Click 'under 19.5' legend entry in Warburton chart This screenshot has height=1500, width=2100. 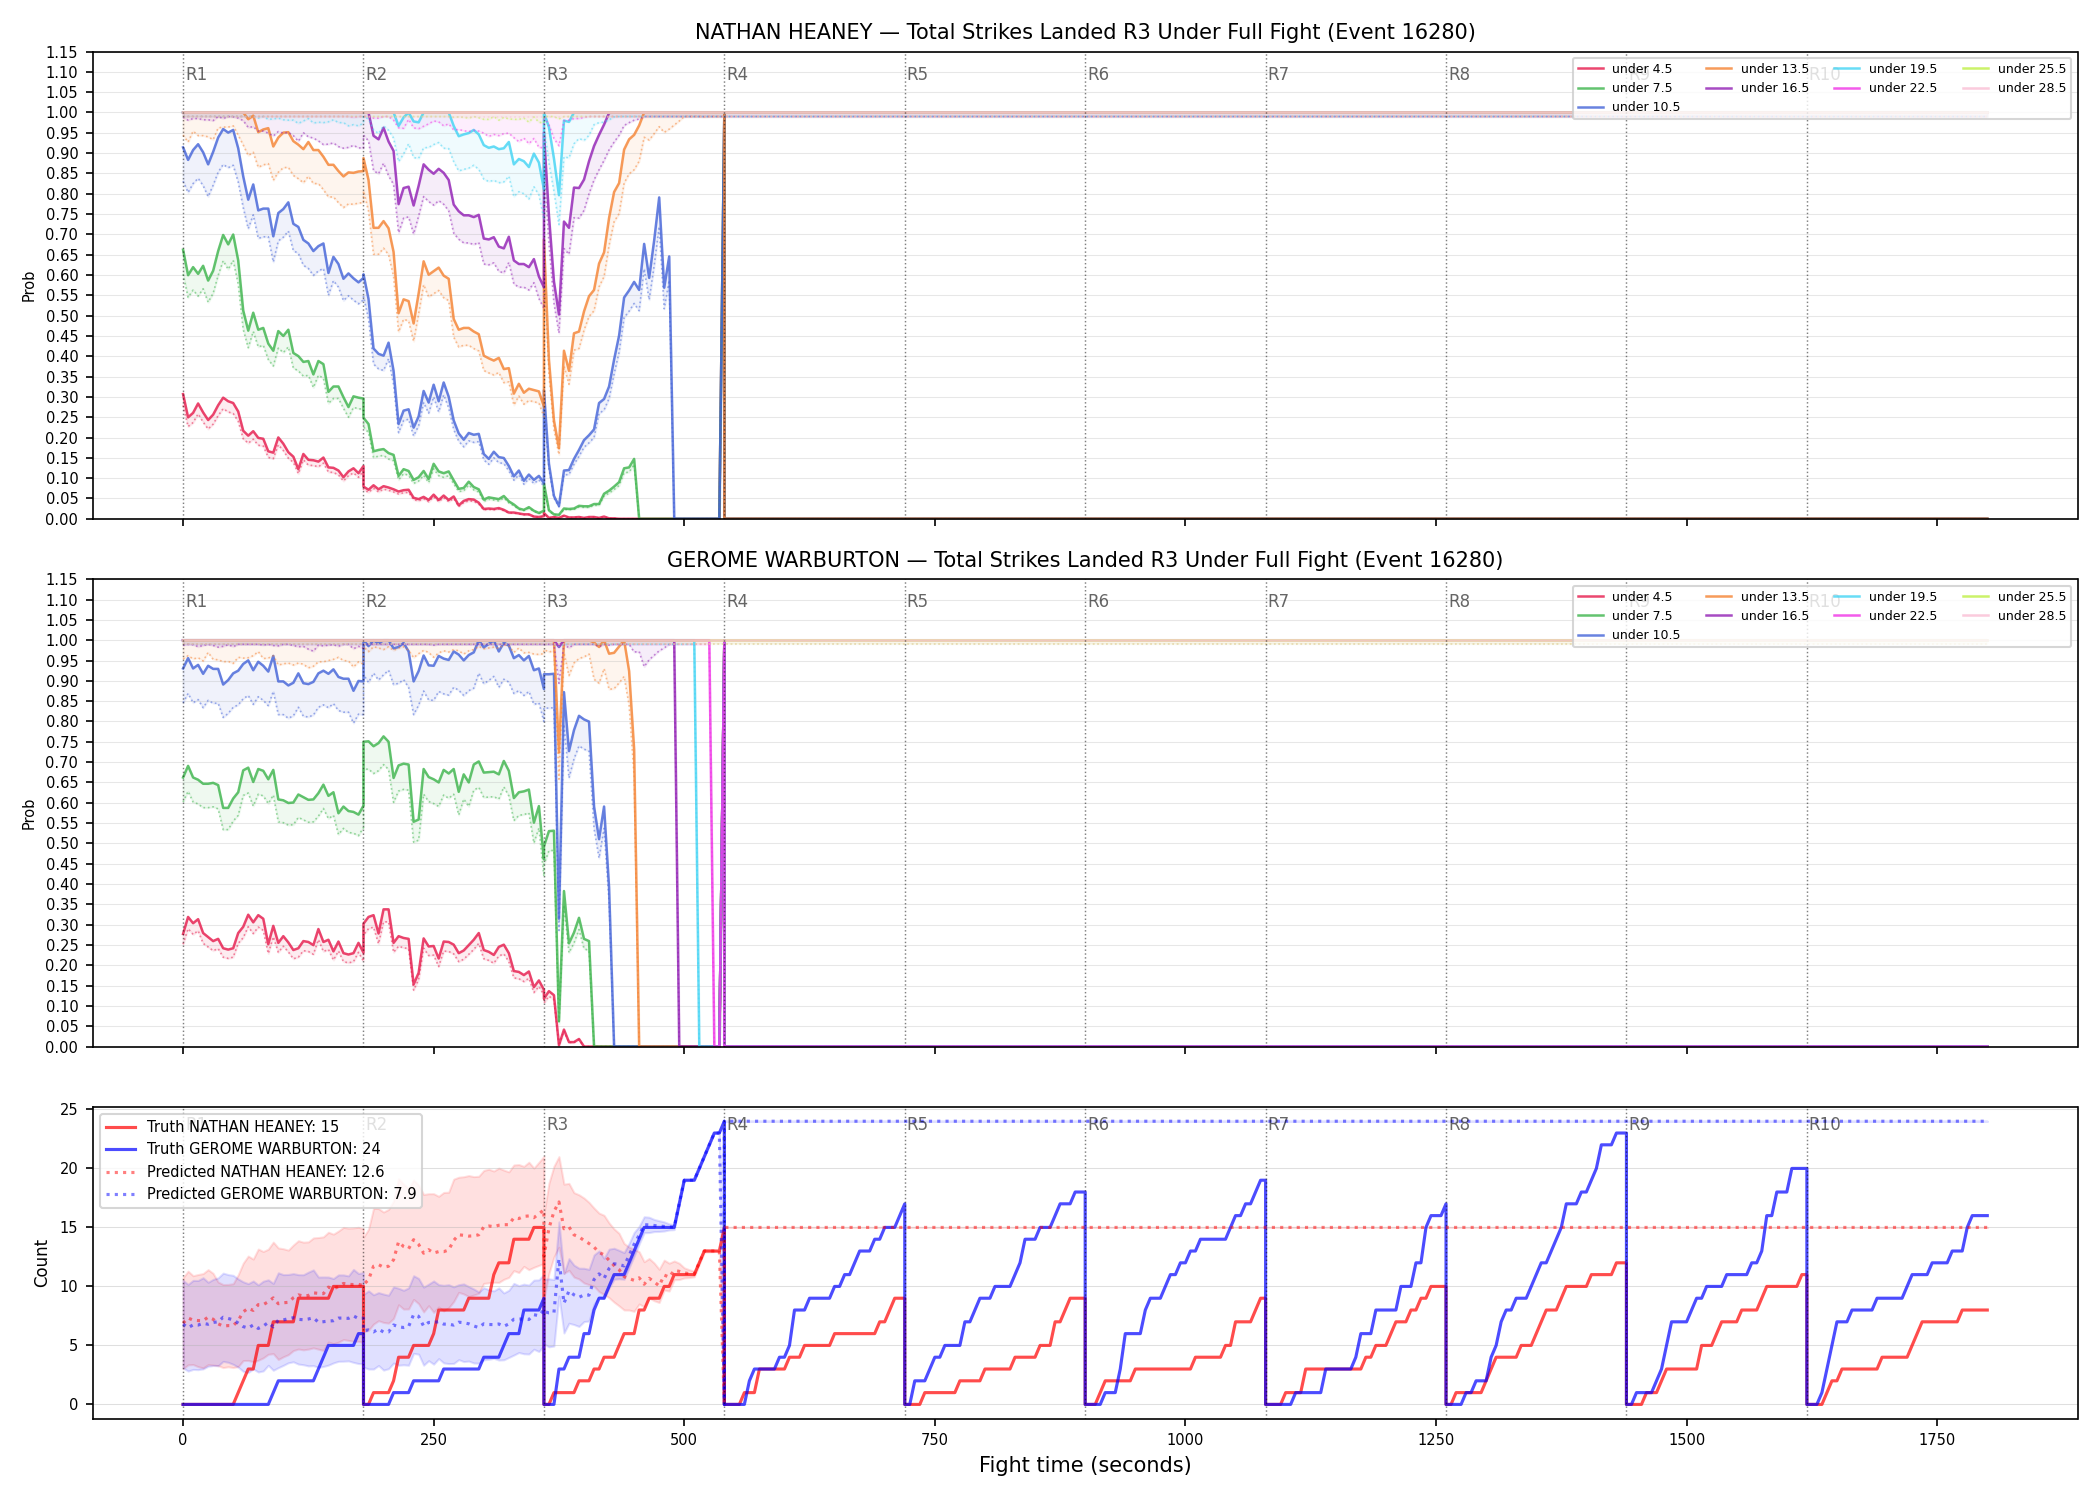pyautogui.click(x=1885, y=597)
